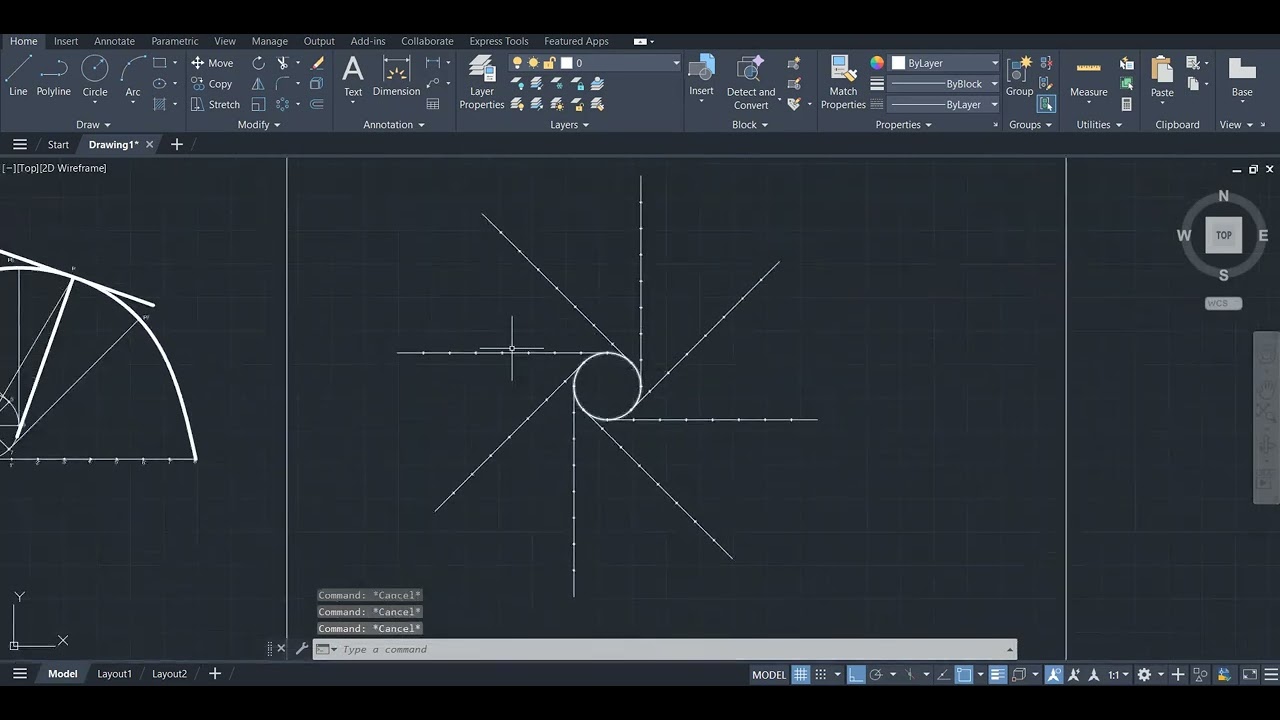Expand the Annotation panel
This screenshot has width=1280, height=720.
[394, 125]
